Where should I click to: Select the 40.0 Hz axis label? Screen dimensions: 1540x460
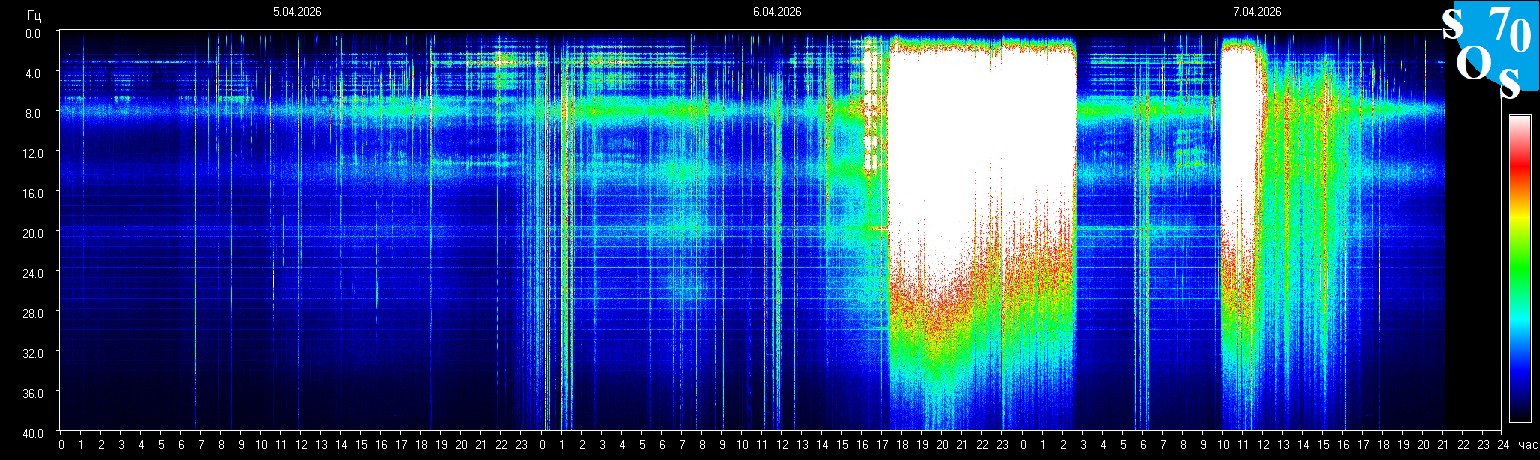click(35, 432)
